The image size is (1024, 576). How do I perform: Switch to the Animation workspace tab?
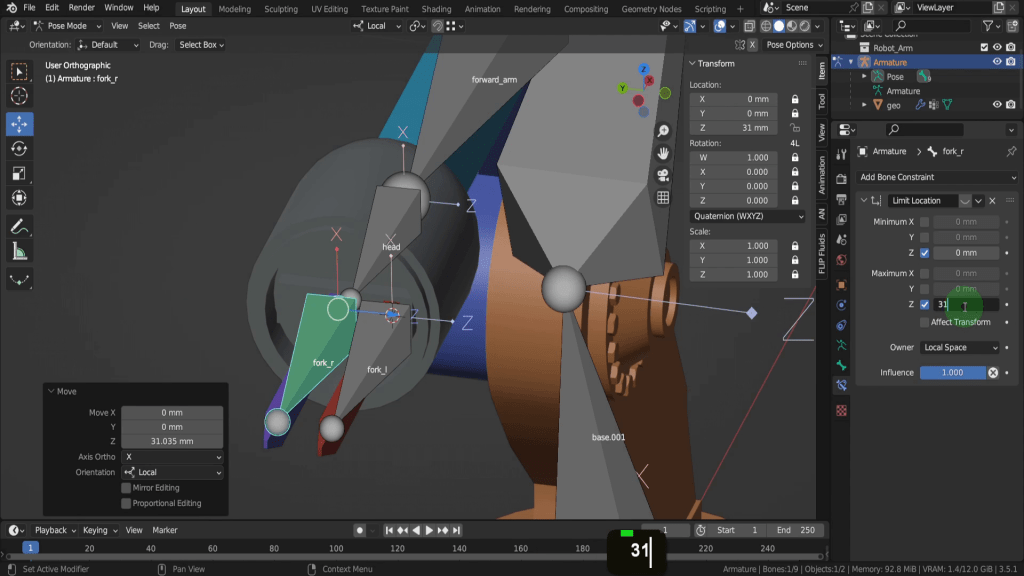(482, 9)
